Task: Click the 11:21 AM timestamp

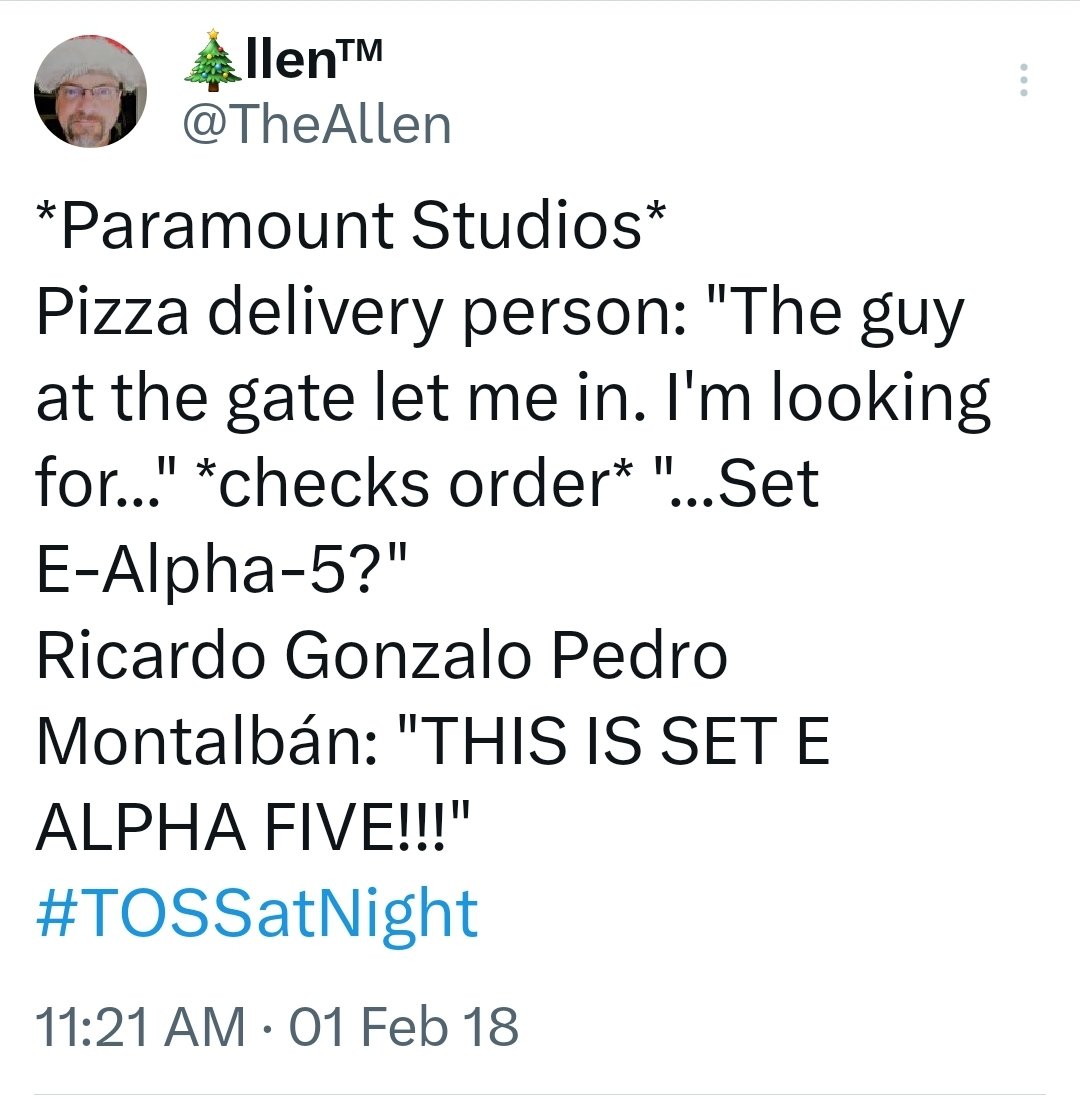Action: (x=140, y=1026)
